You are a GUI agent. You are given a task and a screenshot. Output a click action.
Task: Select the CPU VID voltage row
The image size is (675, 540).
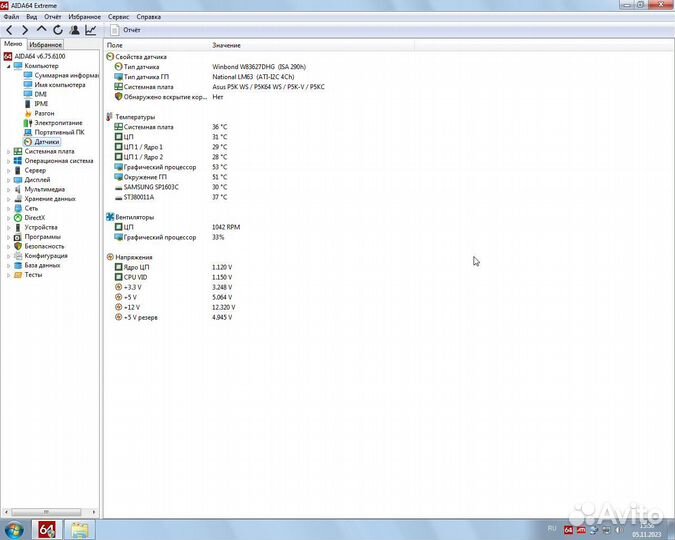(173, 277)
